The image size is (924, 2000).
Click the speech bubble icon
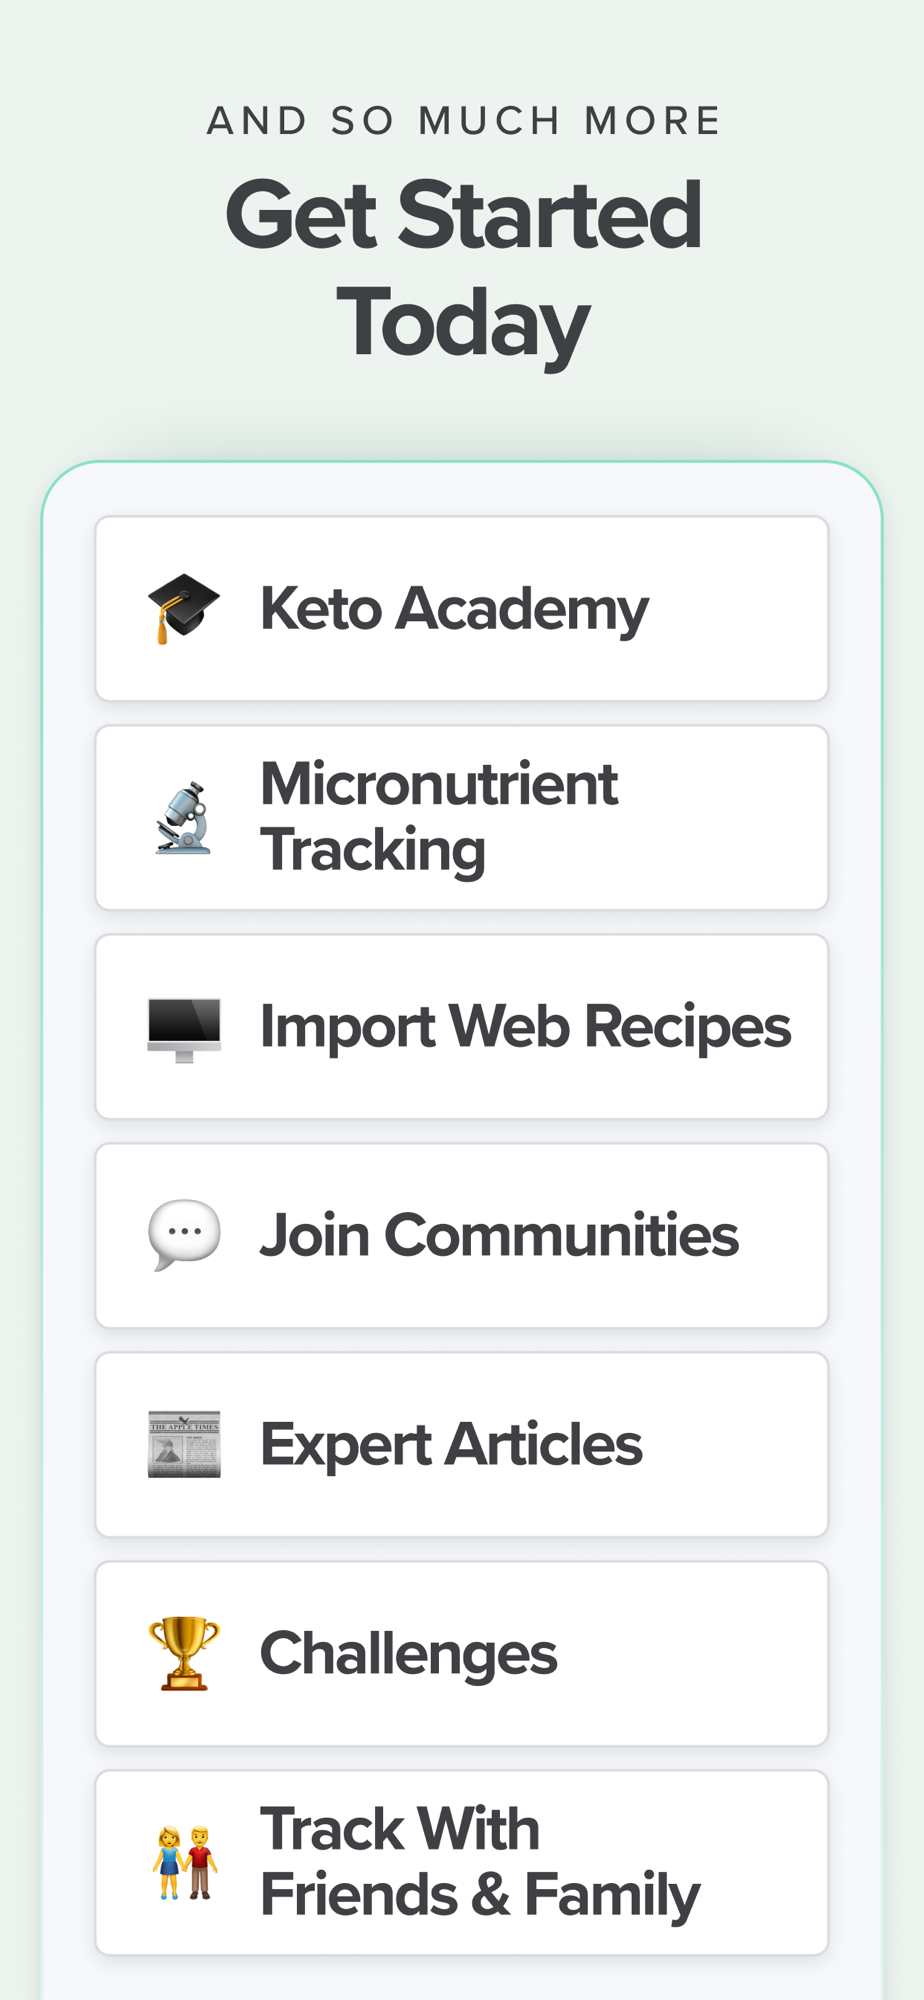[x=184, y=1235]
